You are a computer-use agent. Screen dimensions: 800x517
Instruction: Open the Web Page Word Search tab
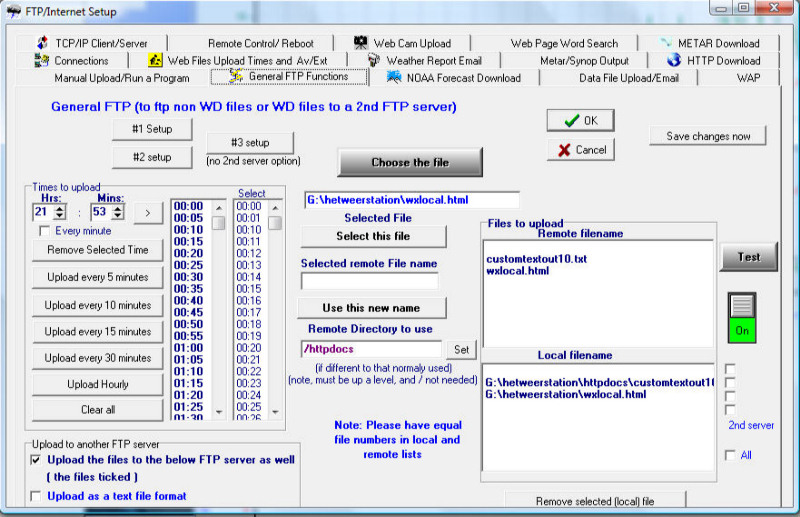pos(564,43)
